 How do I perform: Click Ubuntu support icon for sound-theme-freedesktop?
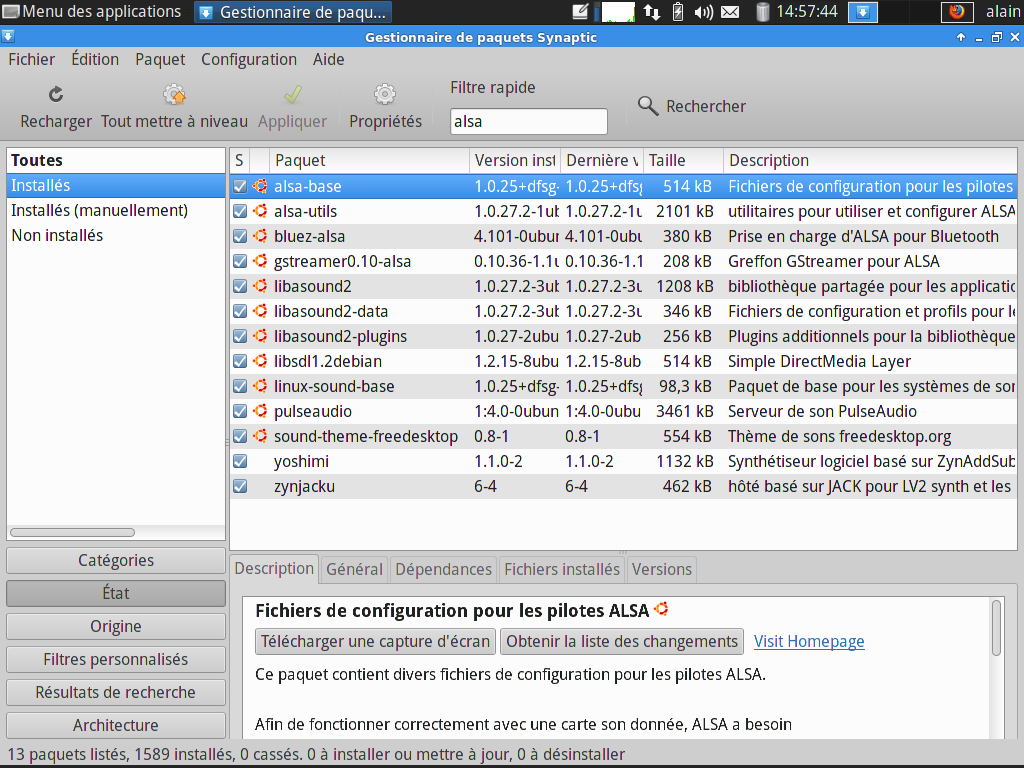click(x=260, y=436)
